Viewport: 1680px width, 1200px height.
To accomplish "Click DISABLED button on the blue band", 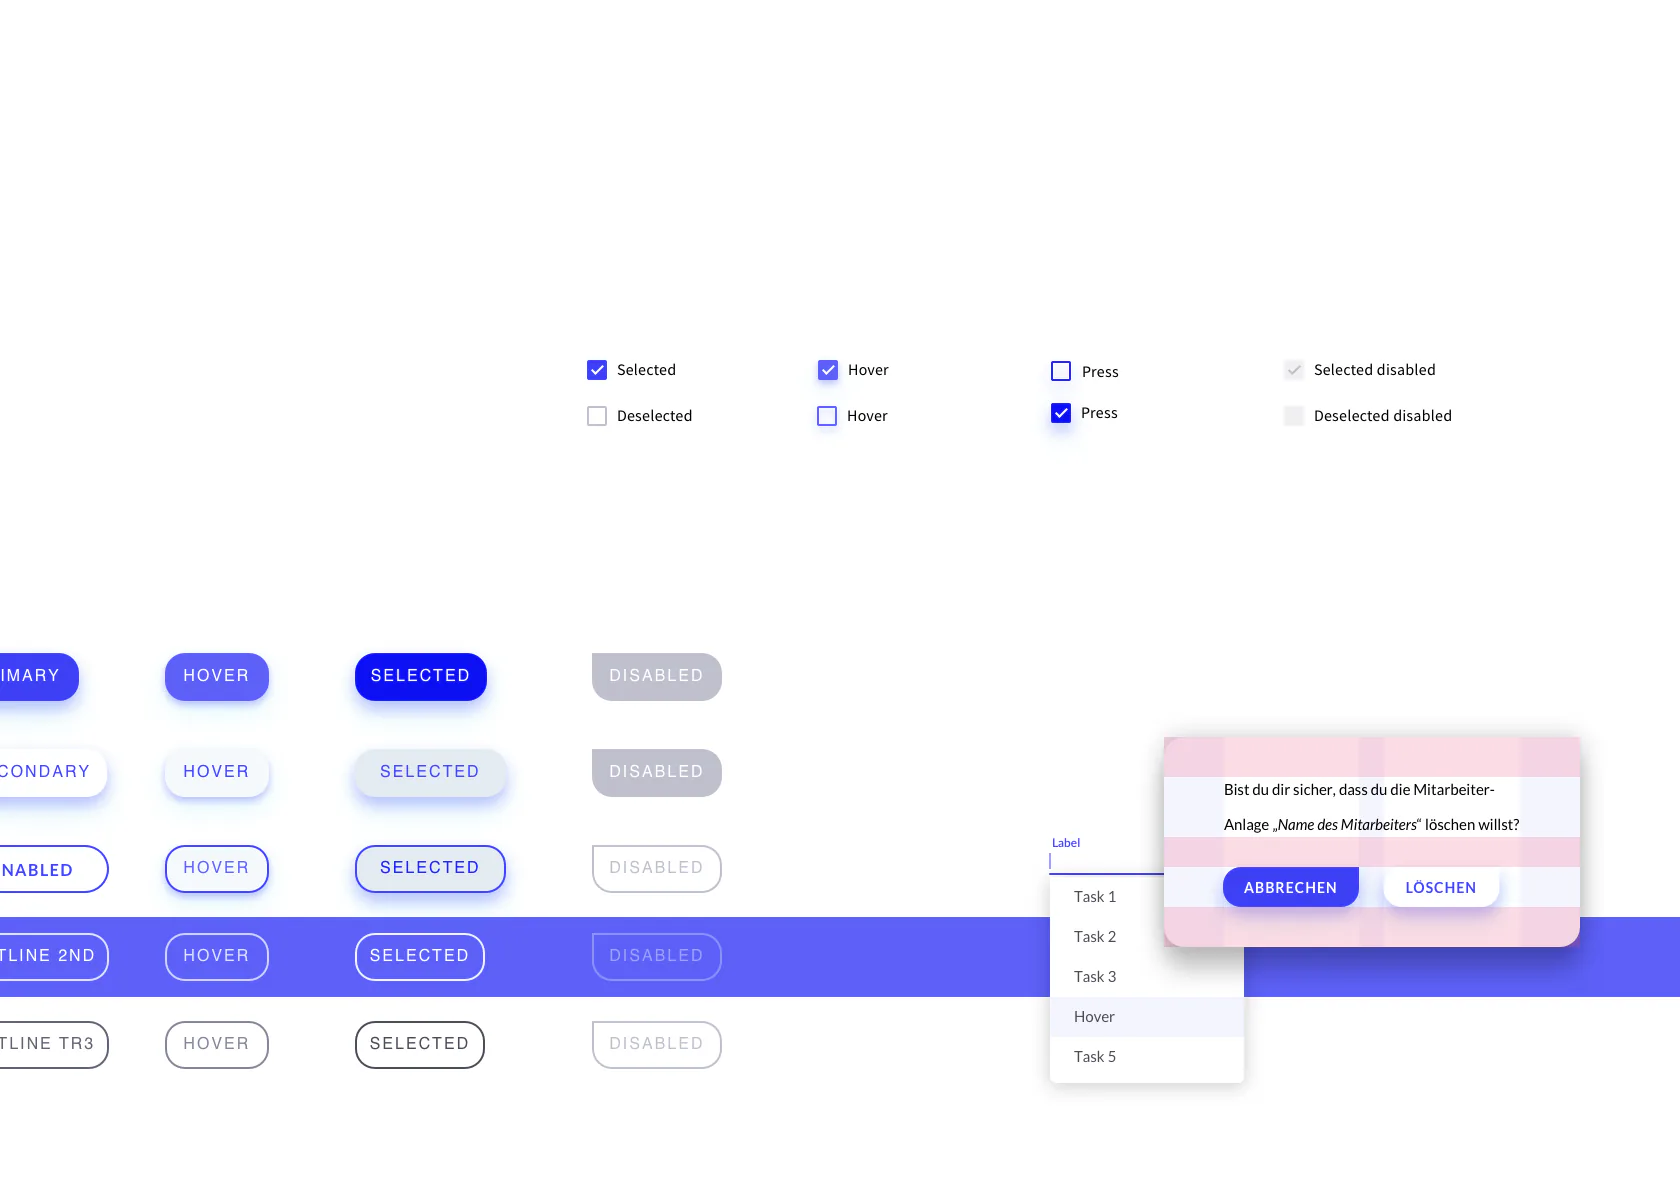I will click(x=657, y=957).
